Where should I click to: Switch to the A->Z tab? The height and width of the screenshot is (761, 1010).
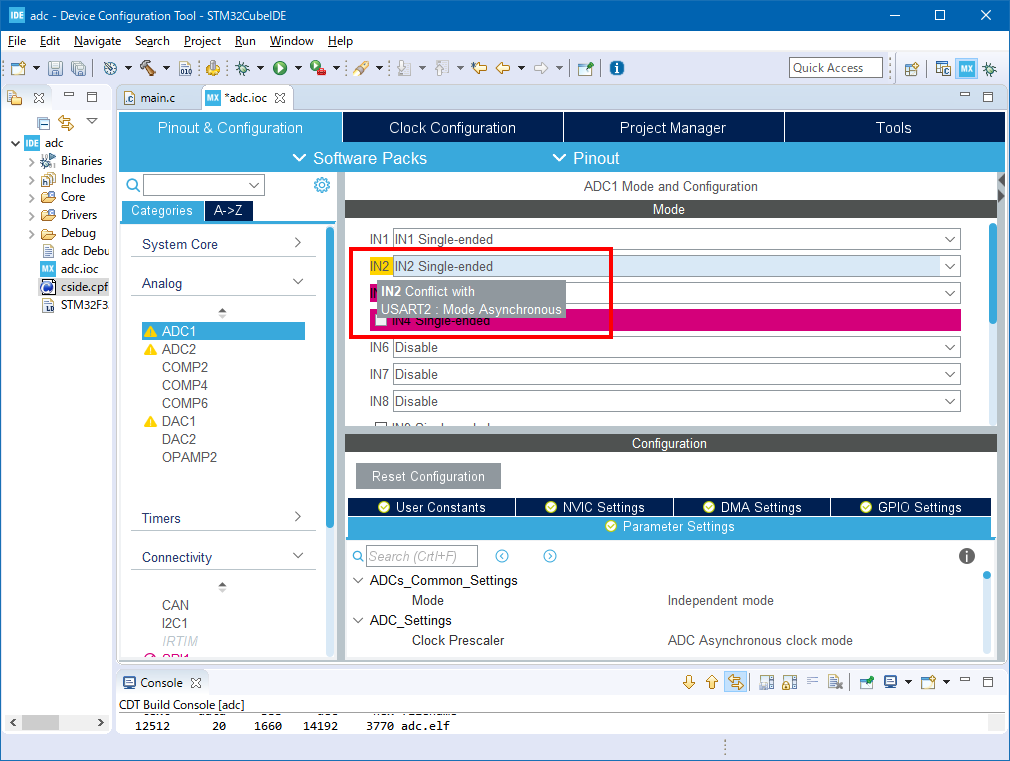click(x=228, y=211)
